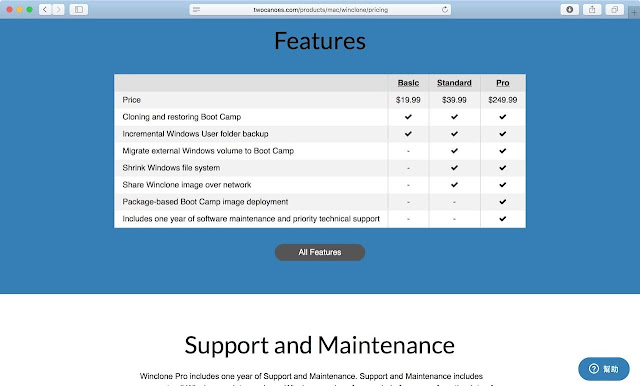
Task: Click the Basic price $19.99
Action: click(x=408, y=100)
